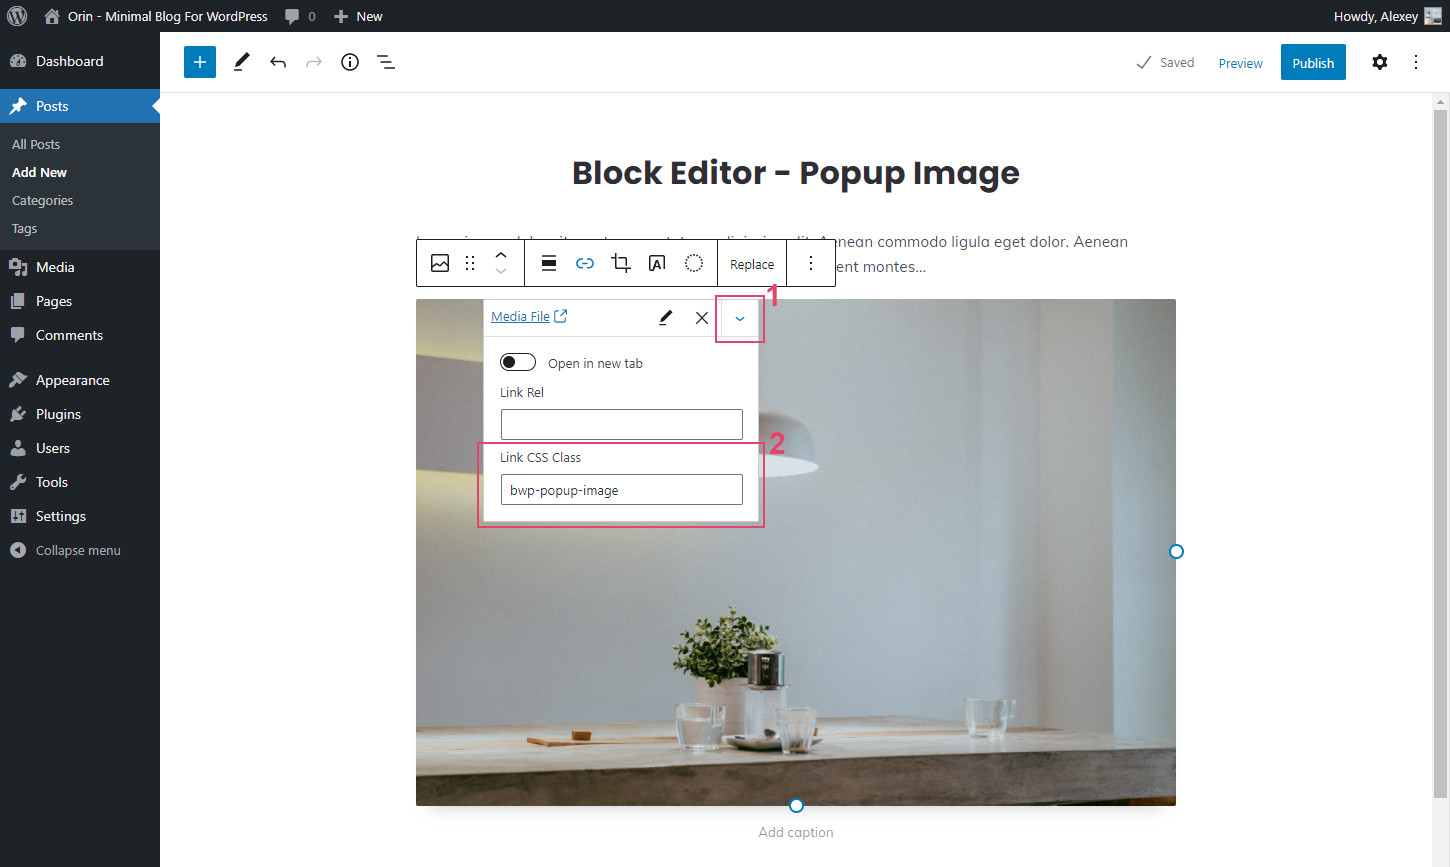Open the block inserter
The height and width of the screenshot is (867, 1450).
199,62
